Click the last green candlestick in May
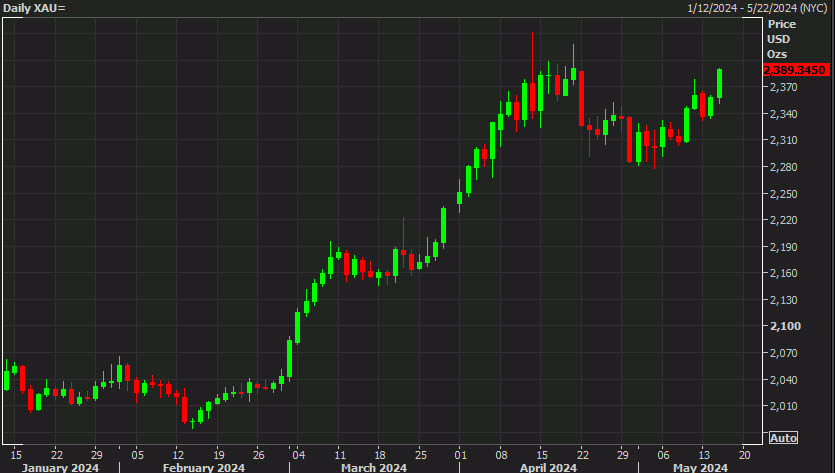Screen dimensions: 835x473 (719, 84)
